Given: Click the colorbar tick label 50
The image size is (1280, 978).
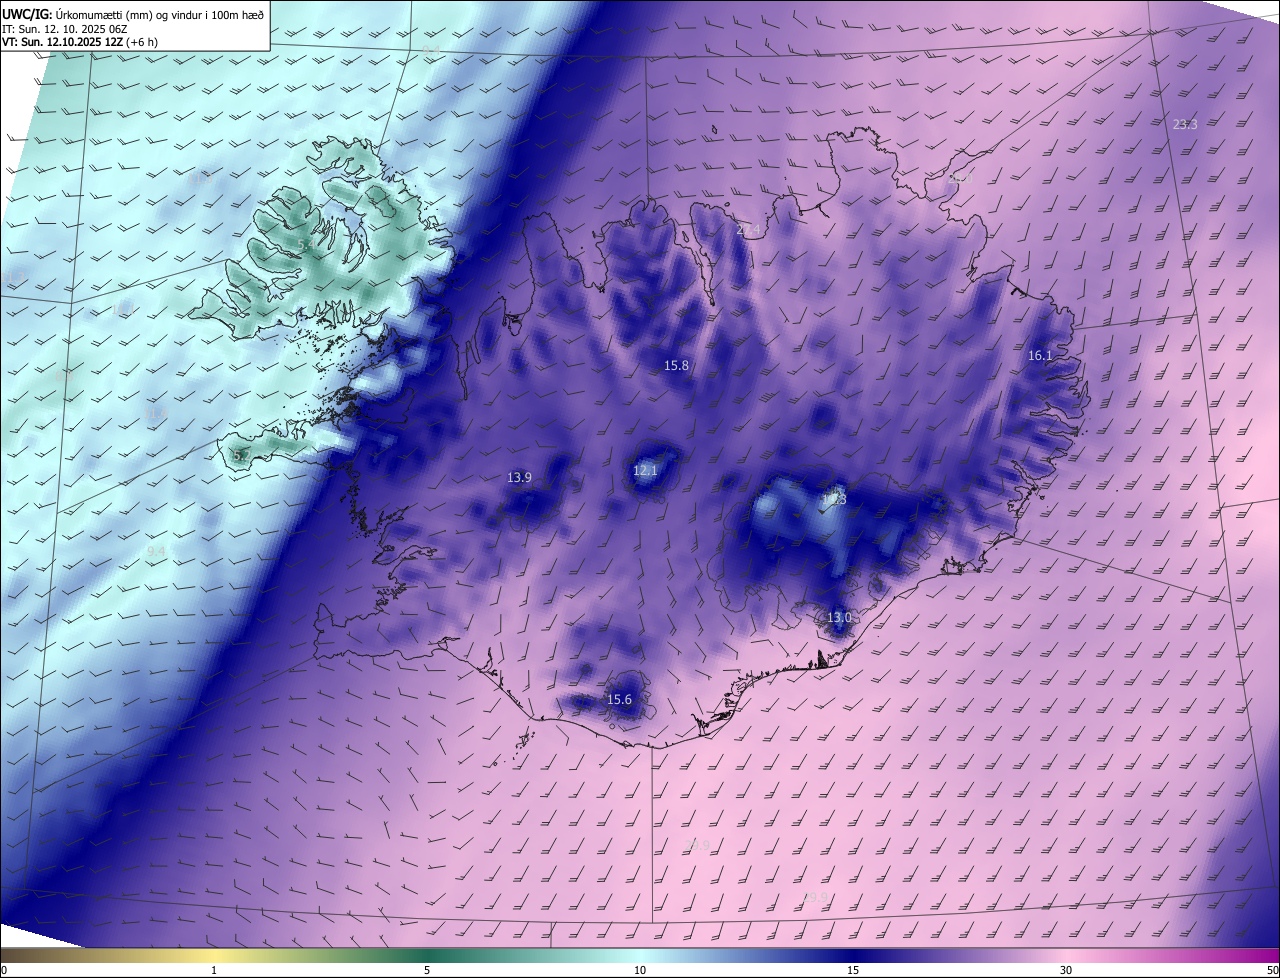Looking at the screenshot, I should tap(1272, 970).
